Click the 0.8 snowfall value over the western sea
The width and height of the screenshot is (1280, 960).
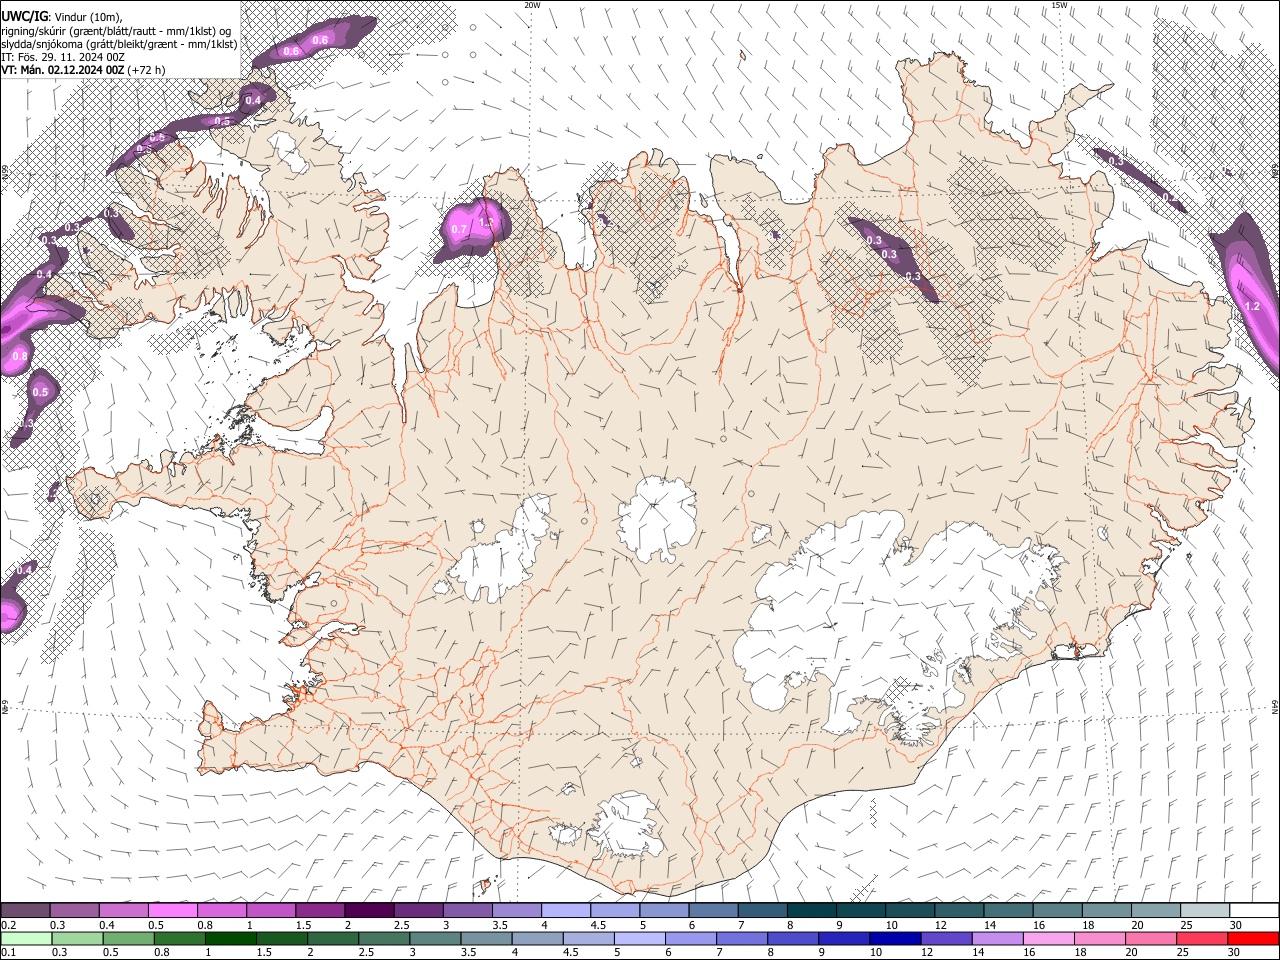pos(19,356)
